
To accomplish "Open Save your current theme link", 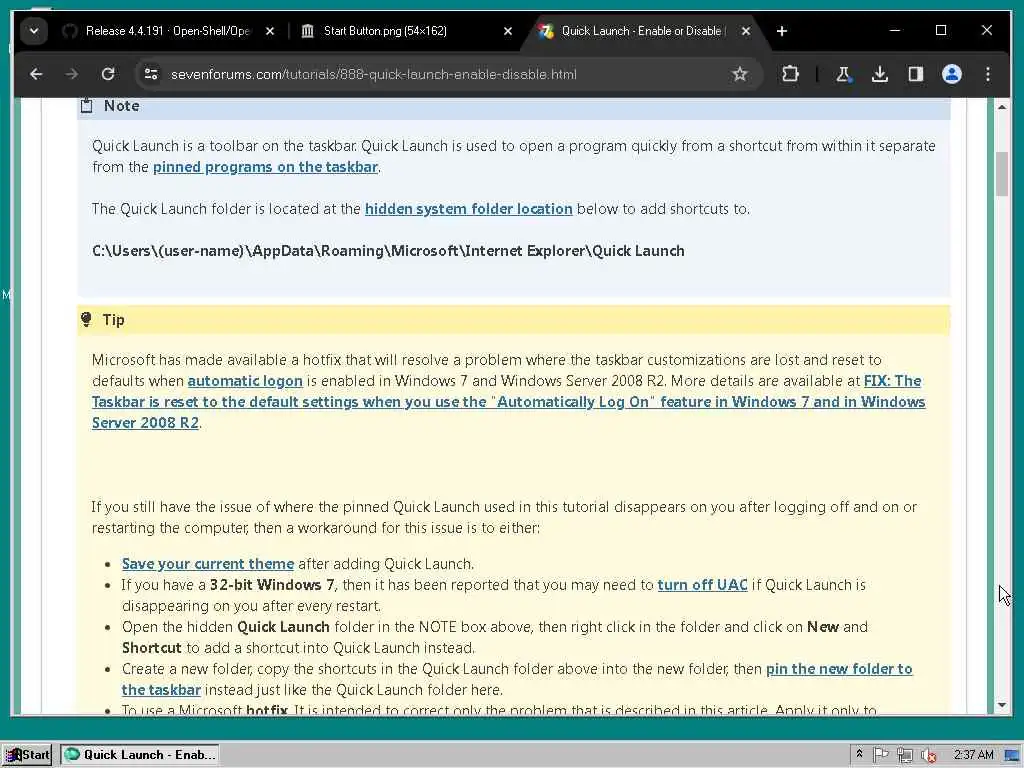I will 208,564.
